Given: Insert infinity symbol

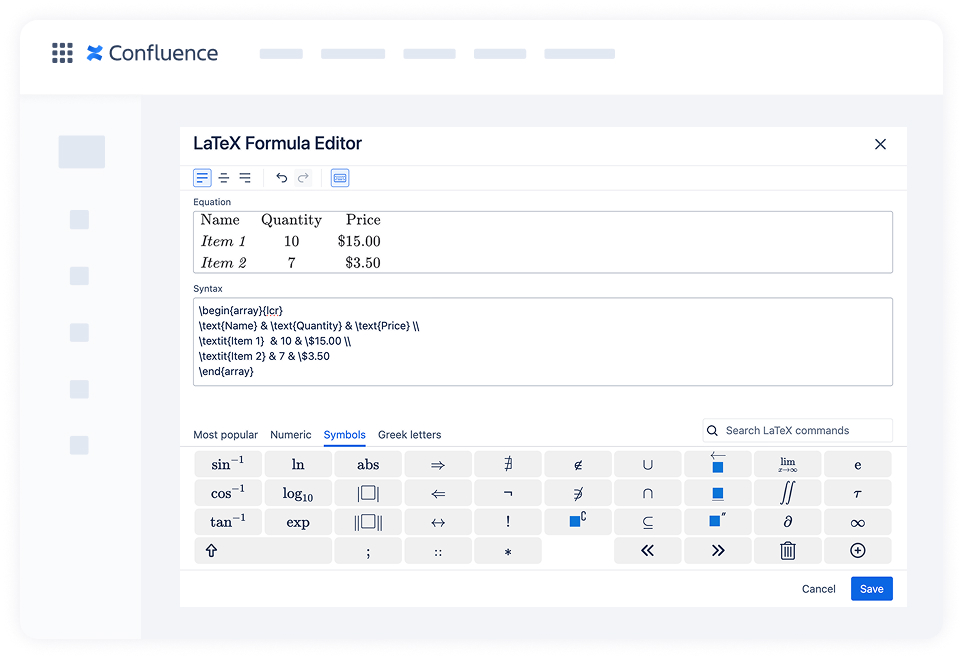Looking at the screenshot, I should (x=858, y=522).
